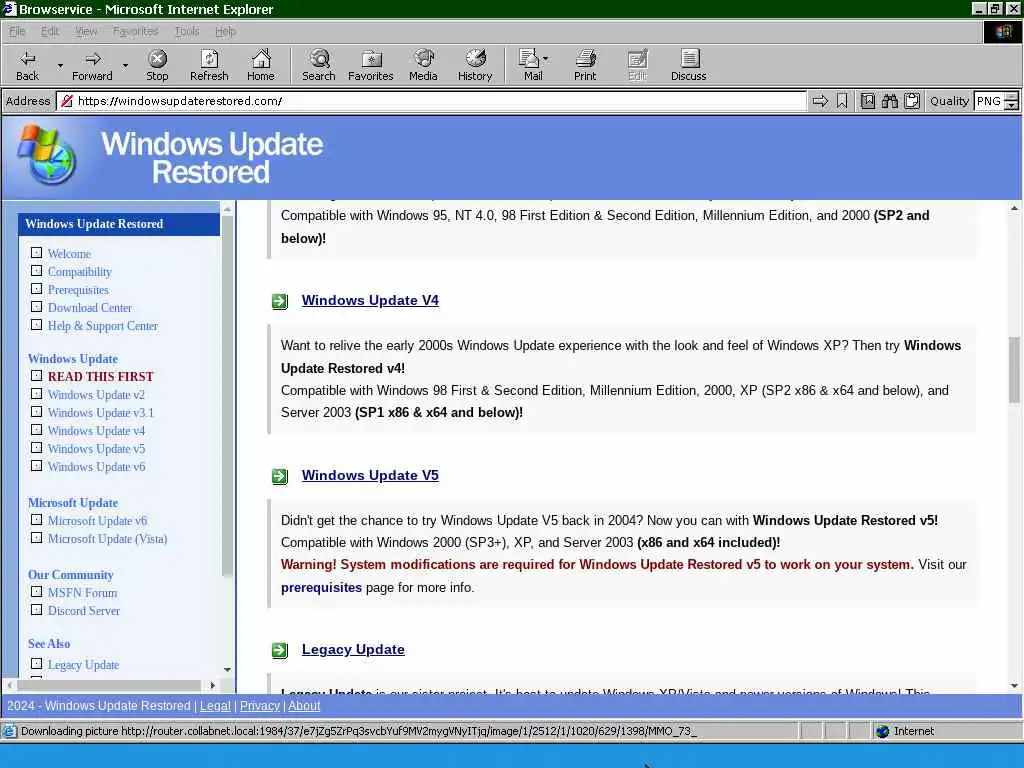This screenshot has height=768, width=1024.
Task: Show browsing History from the toolbar
Action: [475, 65]
